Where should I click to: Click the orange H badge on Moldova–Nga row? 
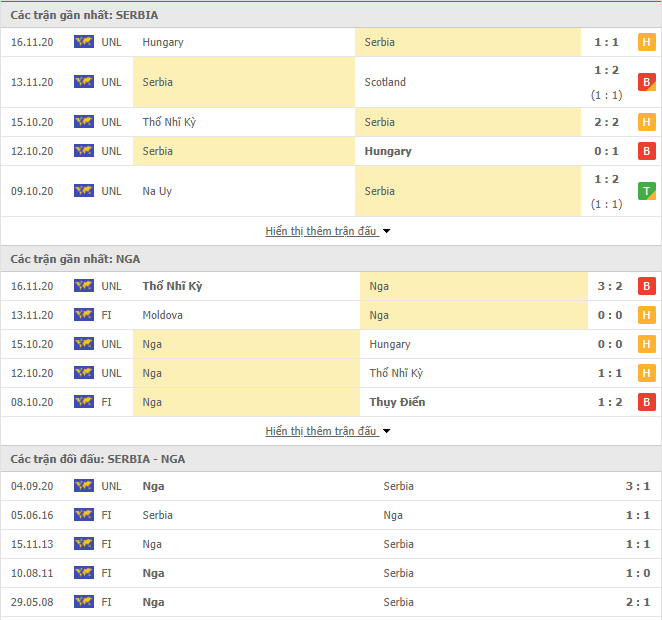point(646,315)
